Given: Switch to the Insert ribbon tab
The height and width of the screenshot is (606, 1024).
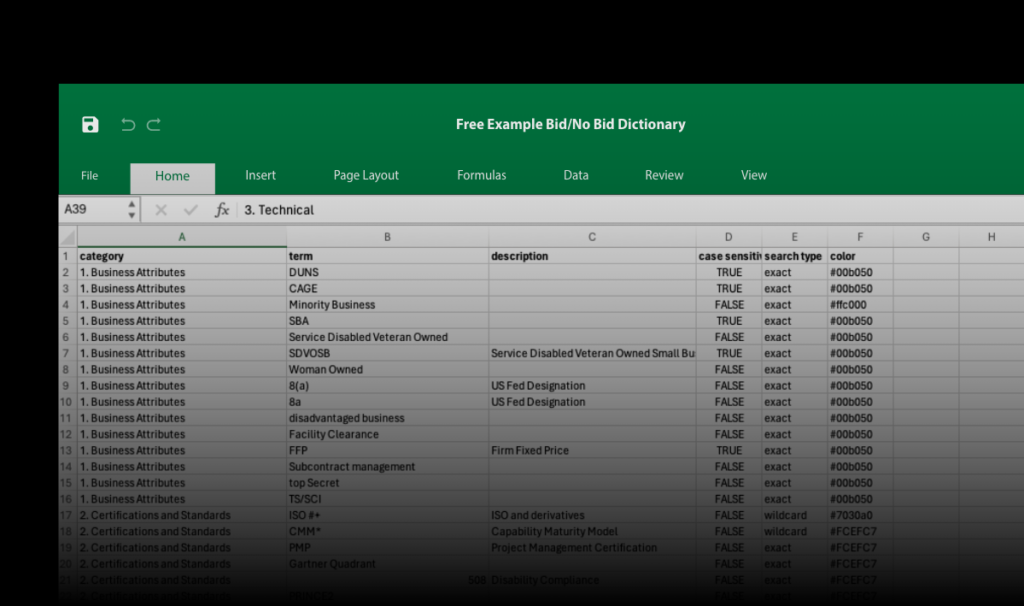Looking at the screenshot, I should click(x=260, y=175).
